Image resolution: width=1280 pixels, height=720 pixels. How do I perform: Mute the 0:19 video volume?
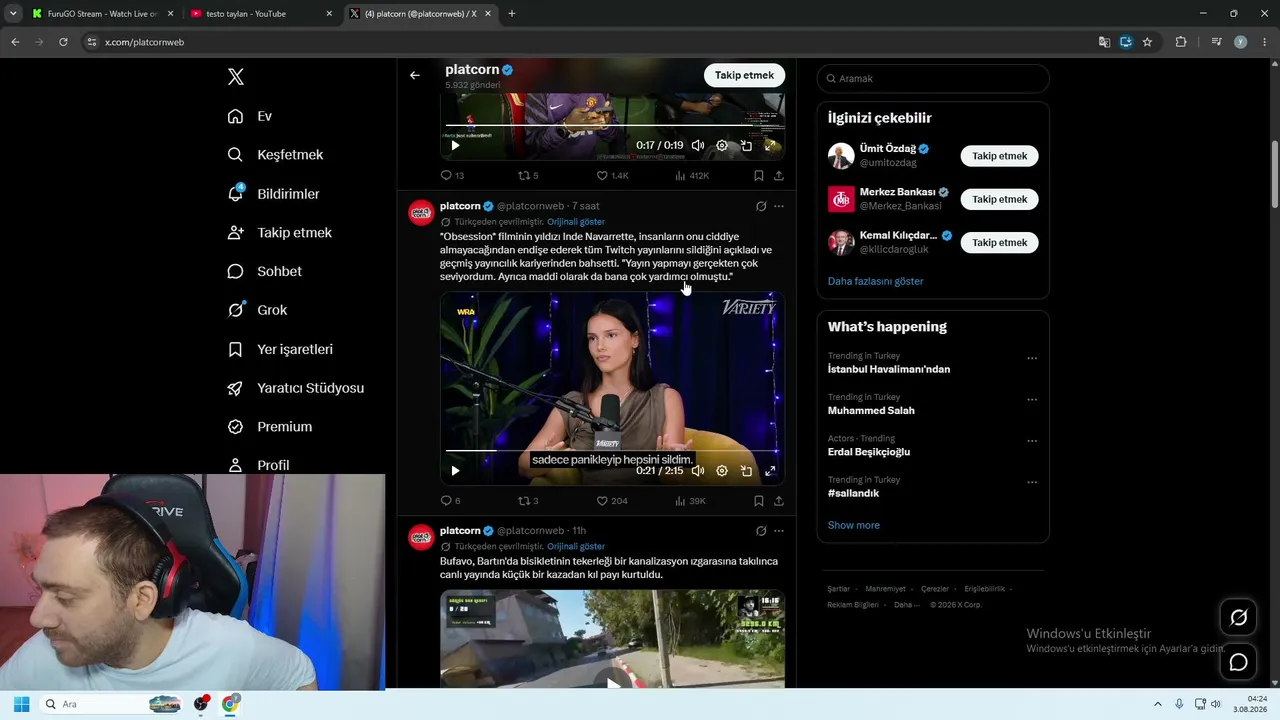[x=697, y=145]
